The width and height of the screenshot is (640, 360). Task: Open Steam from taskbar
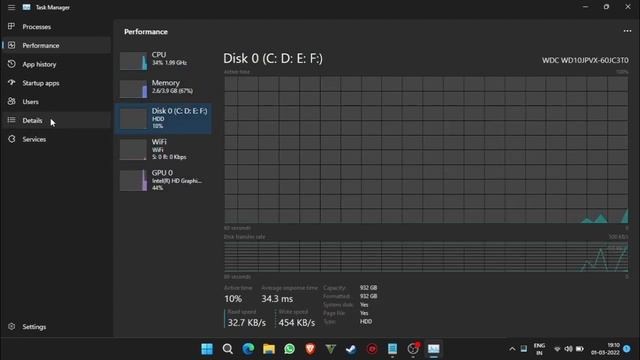point(351,349)
